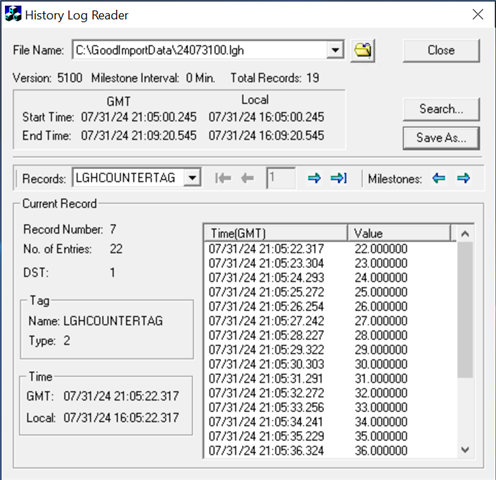Advance to the next record arrow
Image resolution: width=496 pixels, height=480 pixels.
click(x=314, y=178)
